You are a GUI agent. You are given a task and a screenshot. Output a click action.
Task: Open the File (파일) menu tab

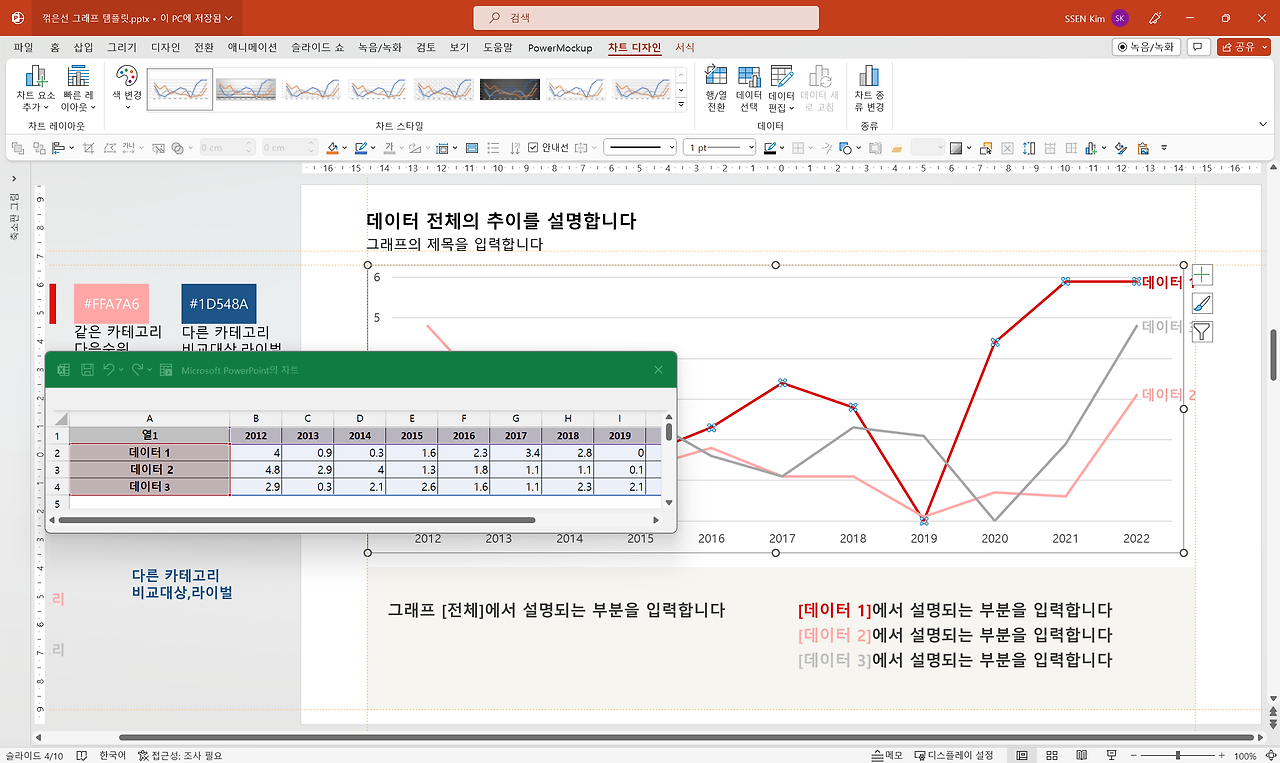coord(24,47)
